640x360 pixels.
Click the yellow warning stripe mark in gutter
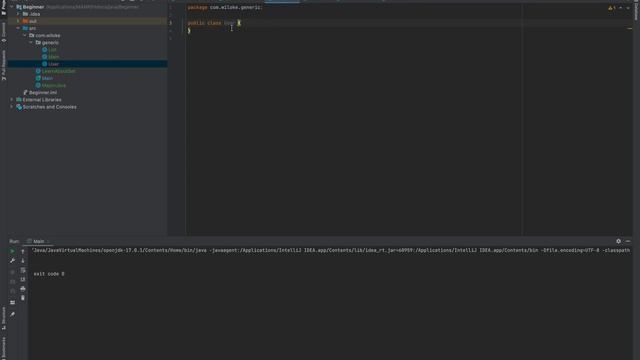coord(630,29)
